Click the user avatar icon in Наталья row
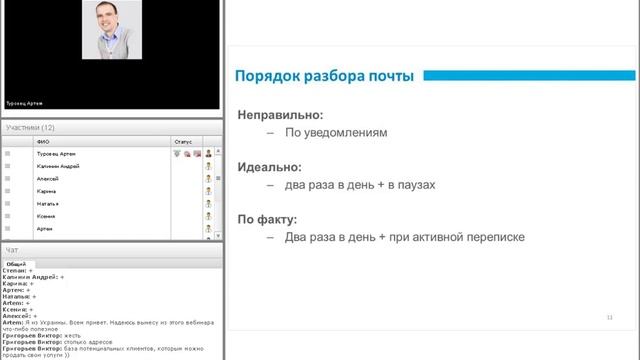Viewport: 640px width, 360px height. pos(209,204)
